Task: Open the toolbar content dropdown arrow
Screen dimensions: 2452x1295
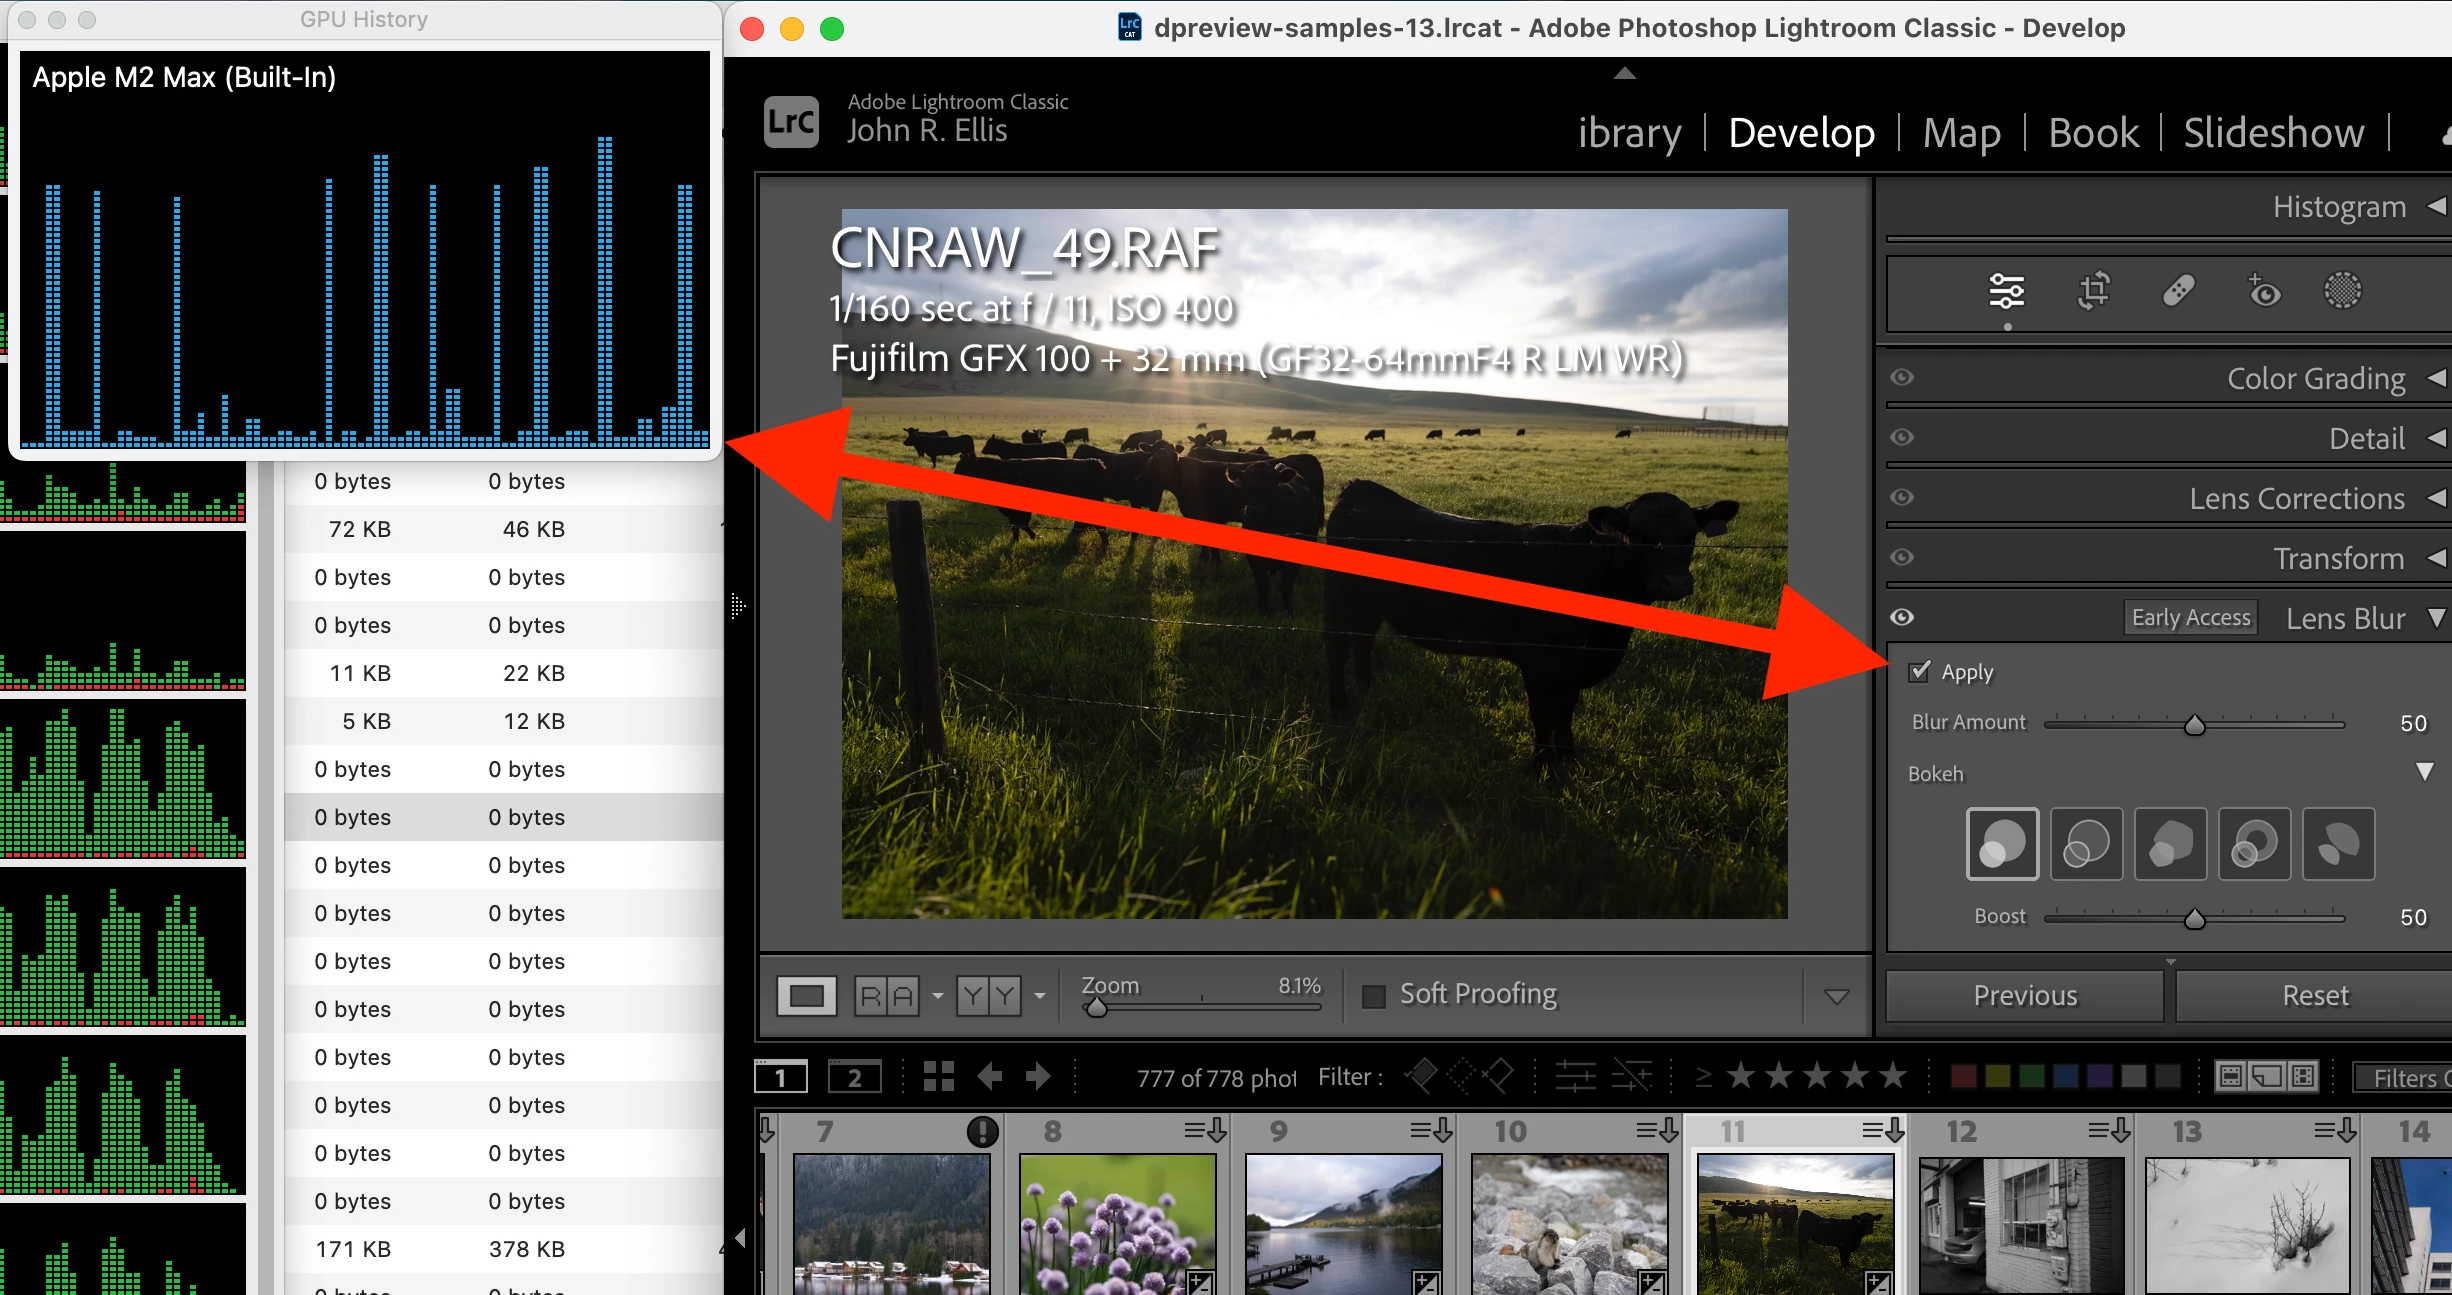Action: coord(1836,996)
